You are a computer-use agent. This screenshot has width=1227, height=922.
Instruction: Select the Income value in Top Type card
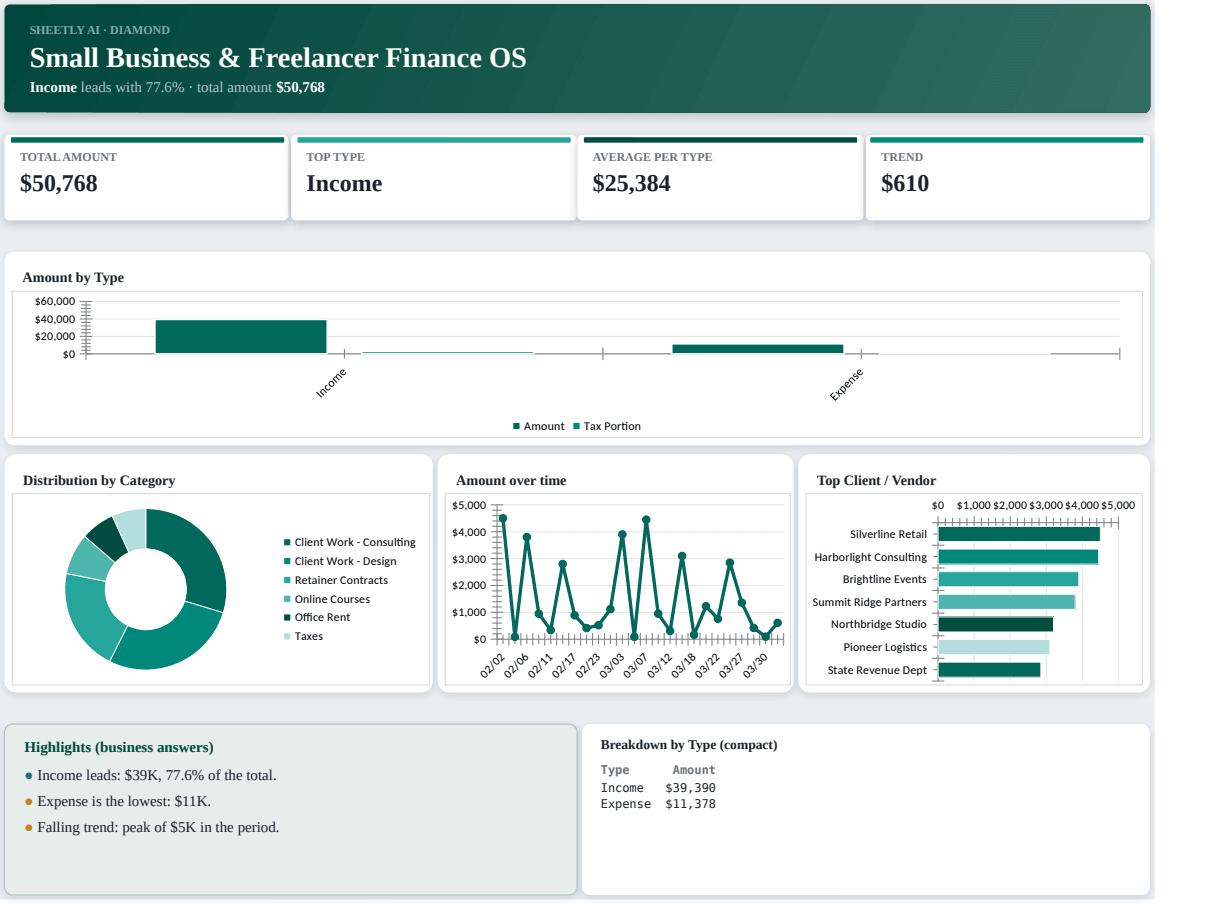tap(344, 184)
